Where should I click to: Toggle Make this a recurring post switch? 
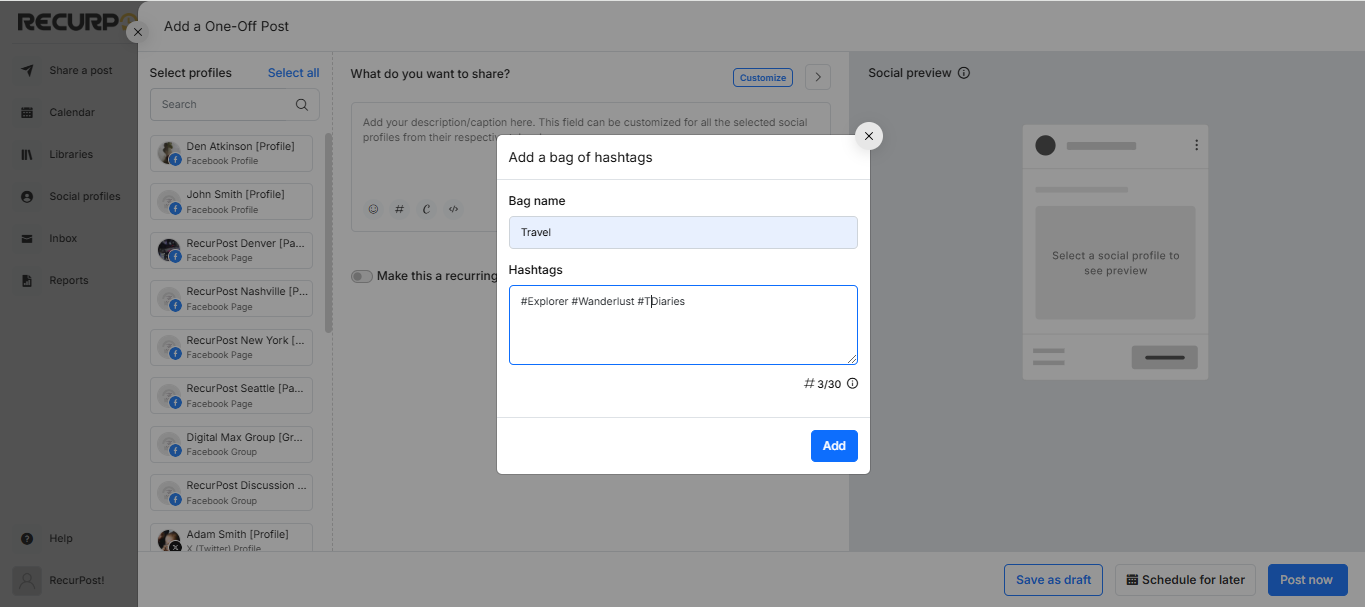(x=362, y=276)
